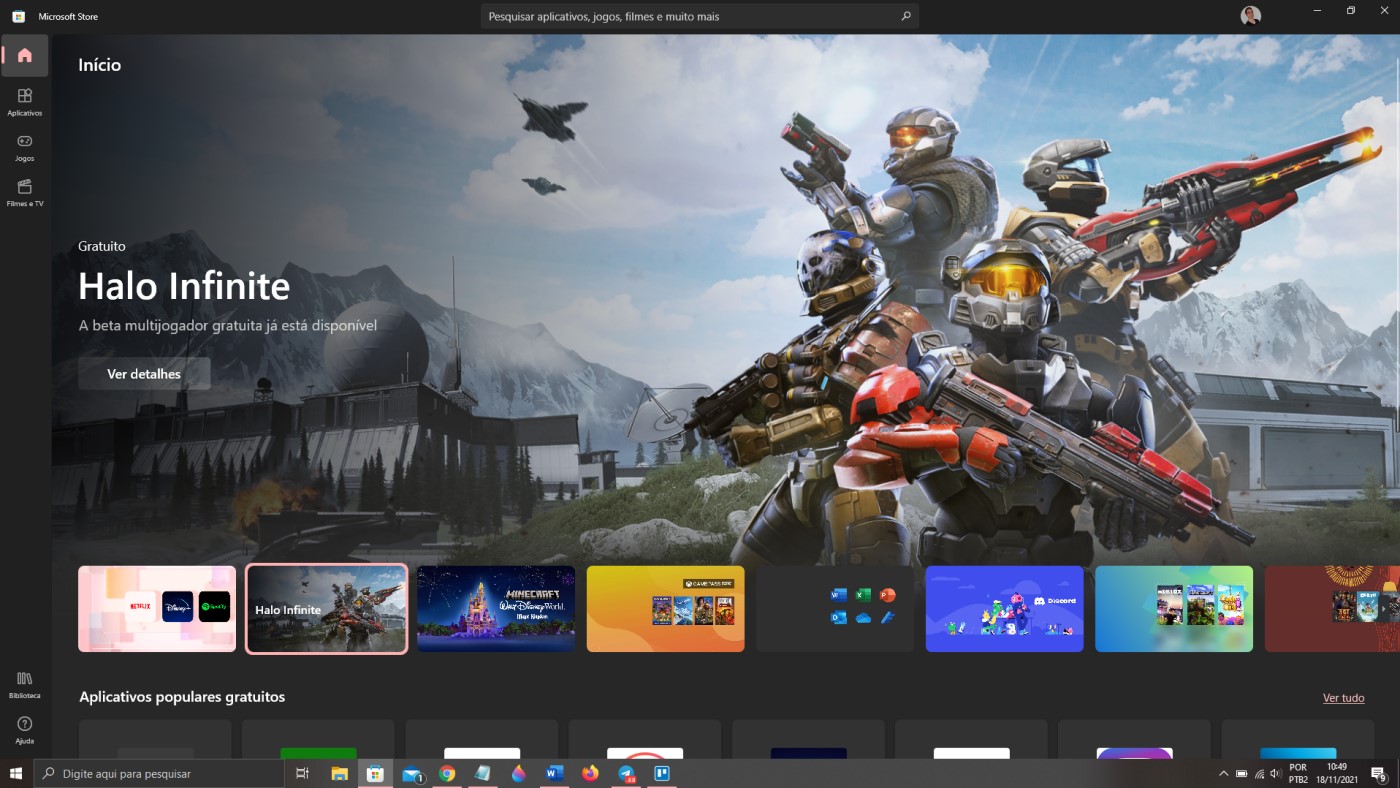
Task: Click Aplicativos populares gratuitos heading
Action: 182,697
